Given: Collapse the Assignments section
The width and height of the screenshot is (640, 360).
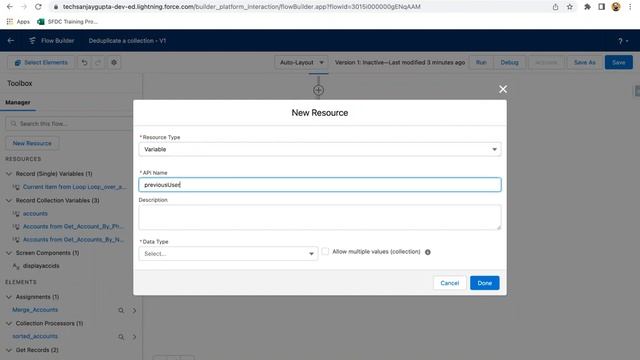Looking at the screenshot, I should 9,297.
